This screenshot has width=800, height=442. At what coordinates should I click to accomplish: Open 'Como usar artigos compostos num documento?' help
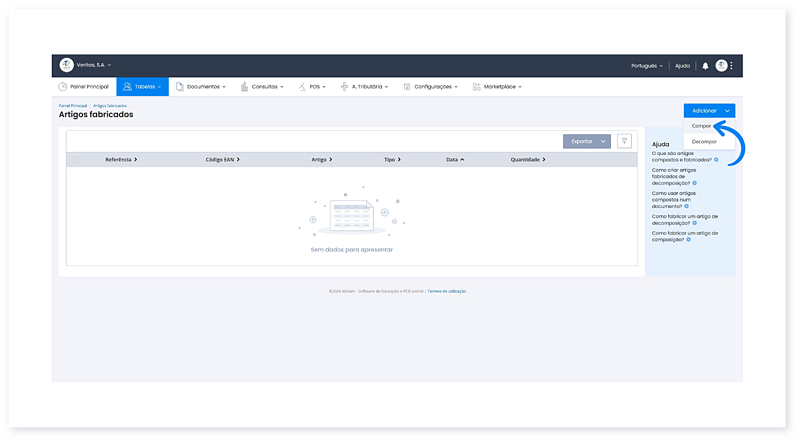[673, 200]
